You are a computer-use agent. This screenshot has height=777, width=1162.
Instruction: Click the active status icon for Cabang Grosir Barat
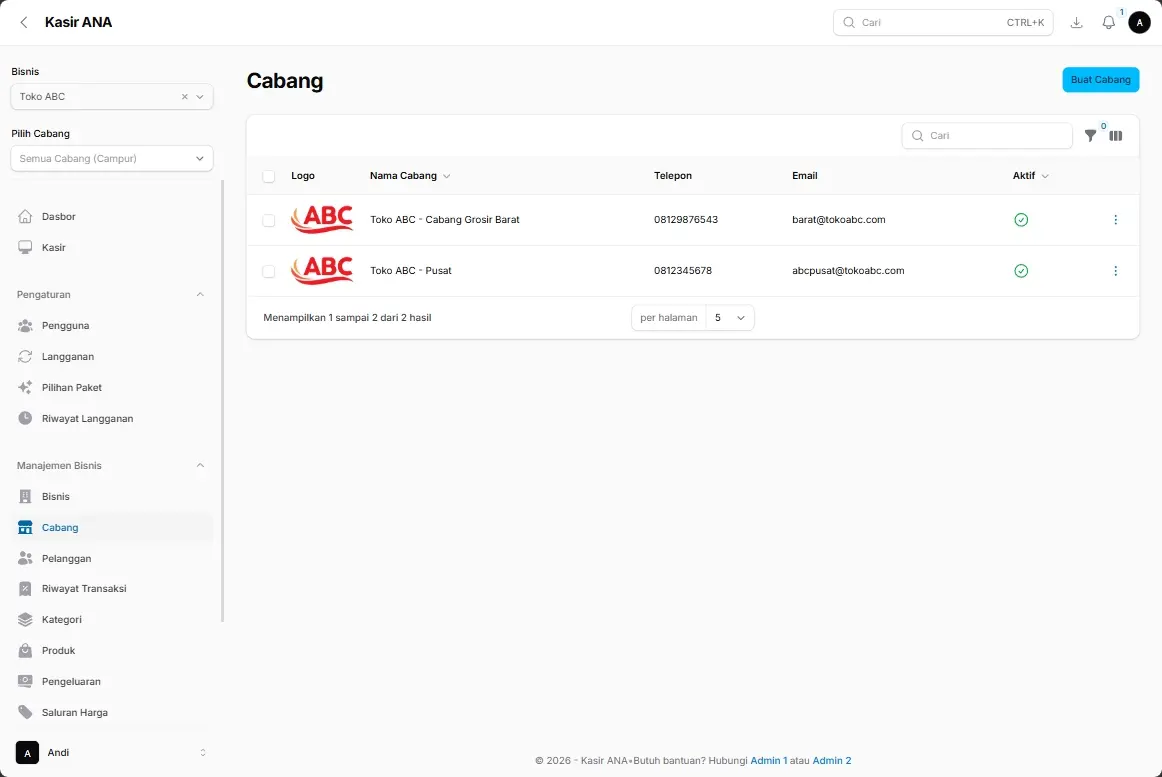pyautogui.click(x=1020, y=219)
